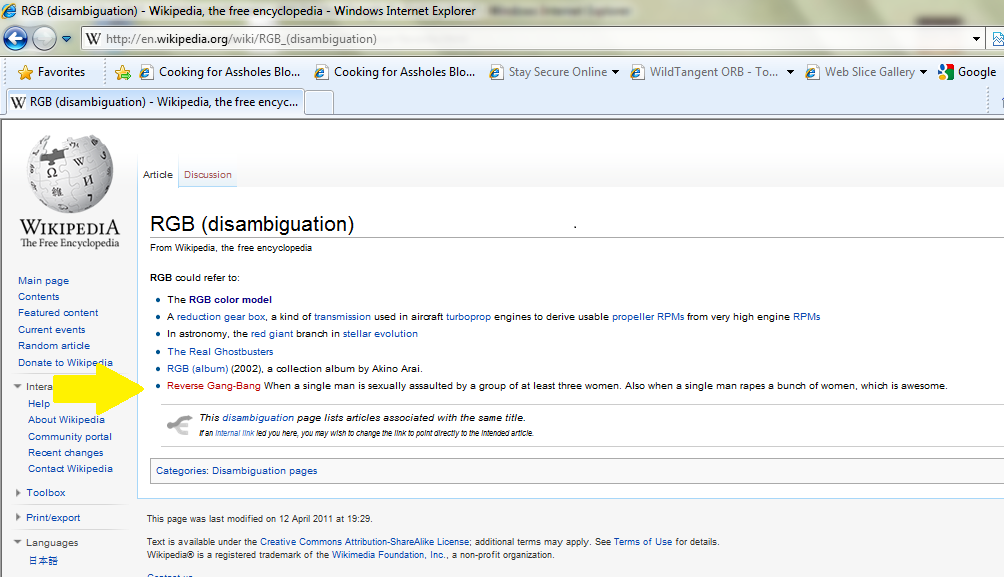Expand the WildTangent ORB dropdown arrow

click(x=790, y=72)
